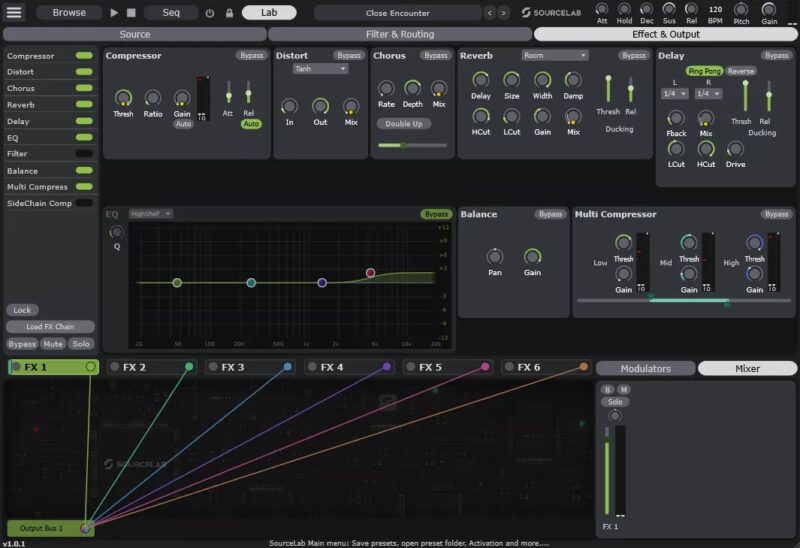Switch to the Filter & Routing tab
Viewport: 800px width, 548px height.
point(400,34)
